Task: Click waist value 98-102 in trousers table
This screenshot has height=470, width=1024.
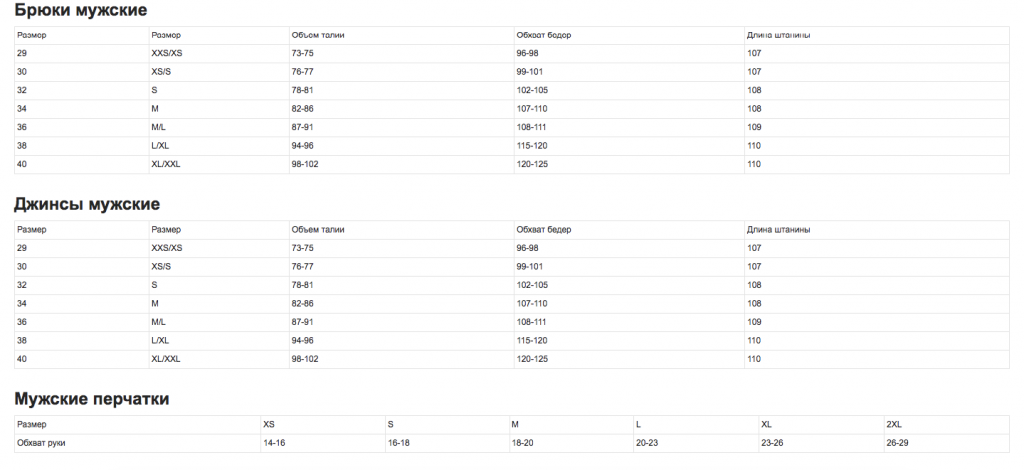Action: tap(305, 164)
